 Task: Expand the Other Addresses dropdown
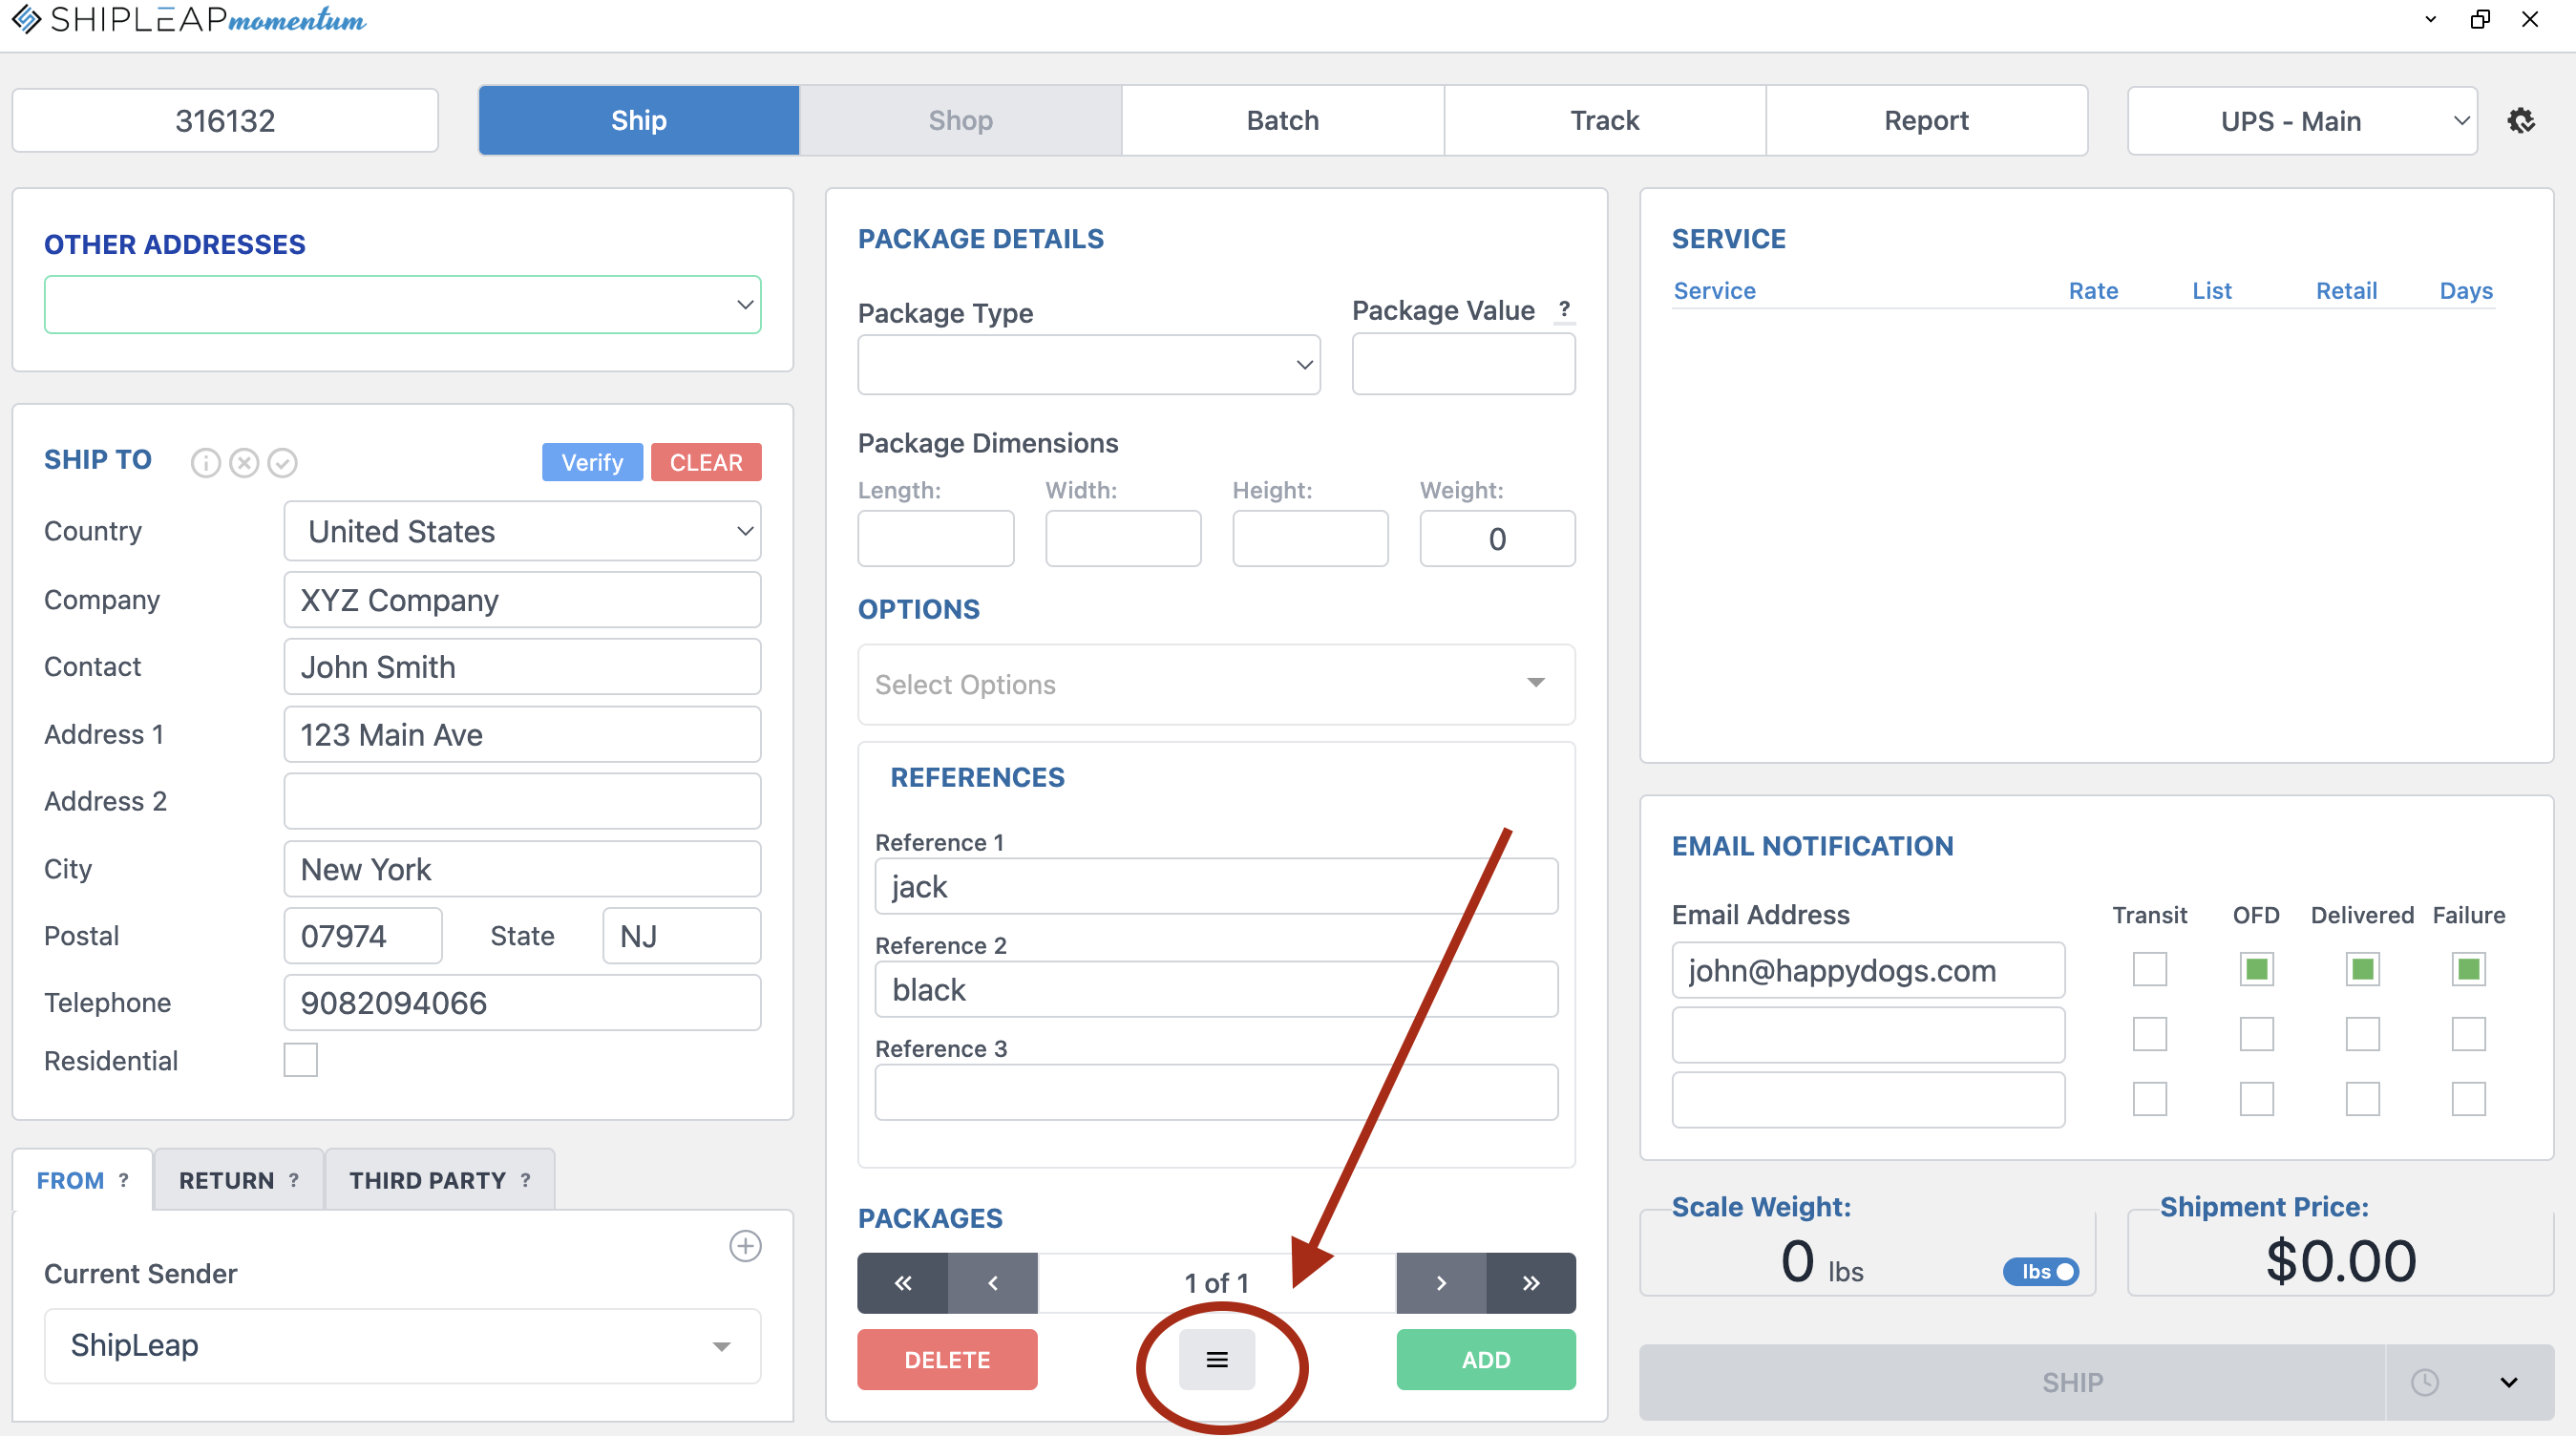click(402, 305)
